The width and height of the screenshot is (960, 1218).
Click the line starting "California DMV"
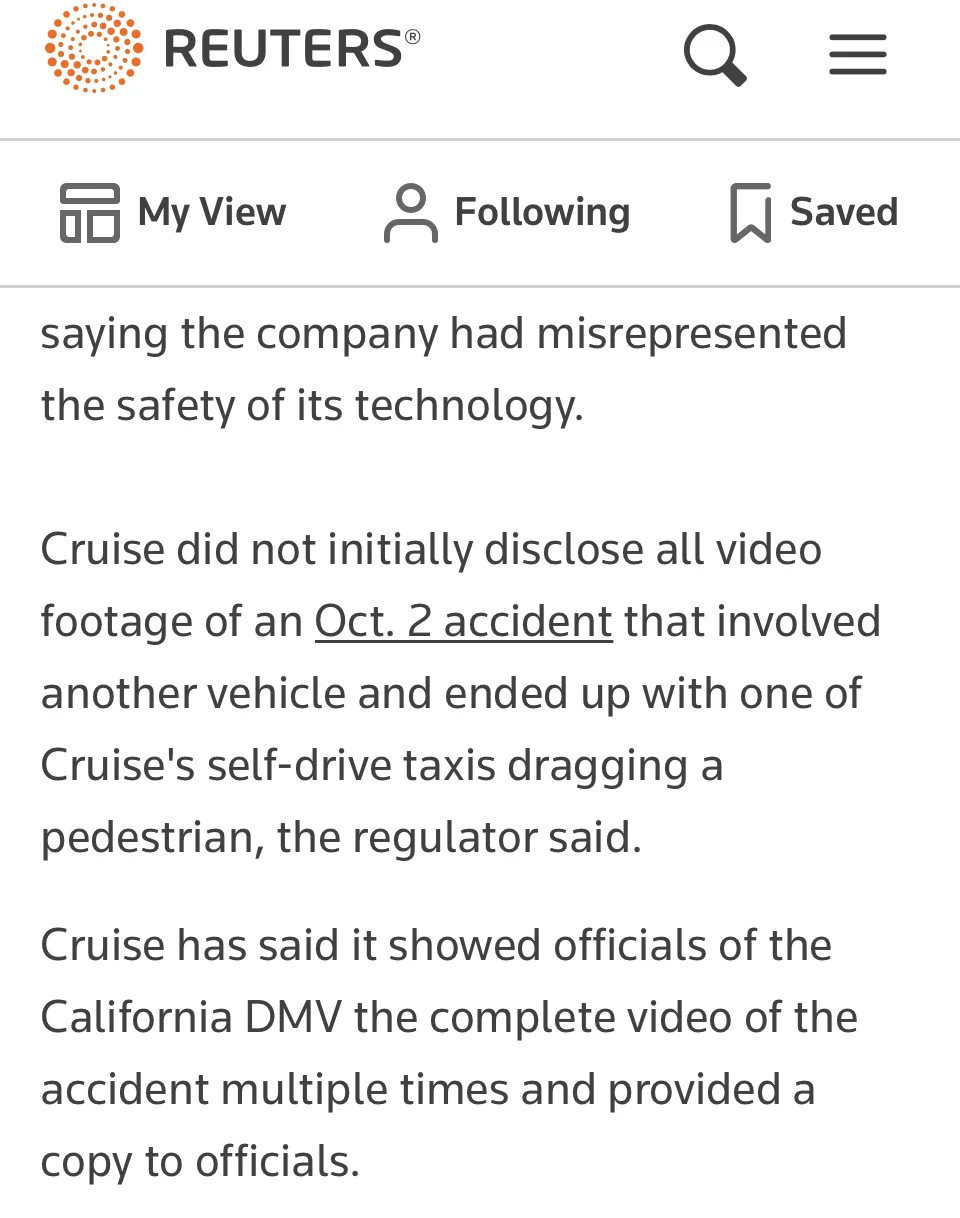pyautogui.click(x=449, y=1018)
